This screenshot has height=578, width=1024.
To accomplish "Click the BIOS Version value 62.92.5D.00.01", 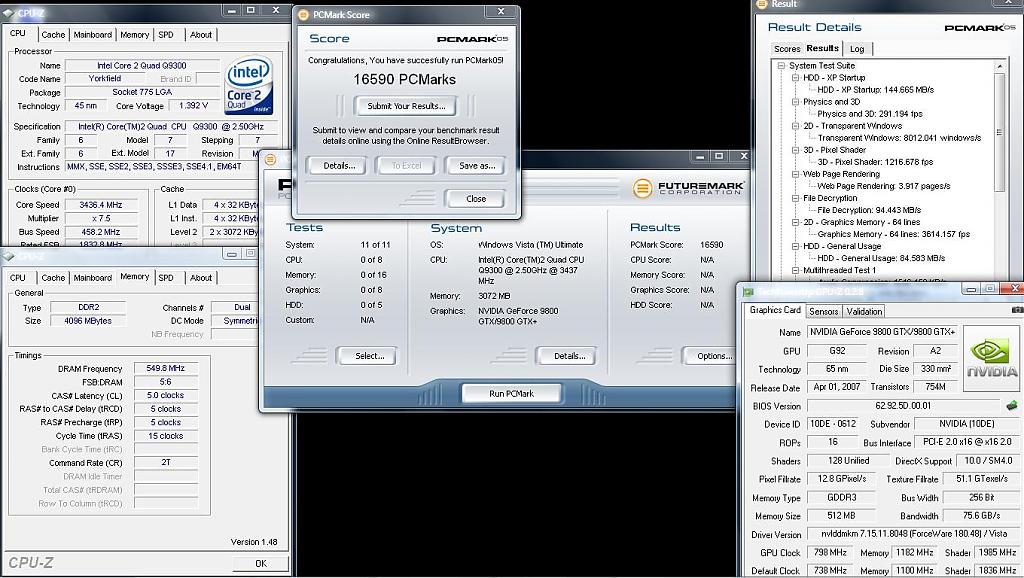I will tap(903, 406).
